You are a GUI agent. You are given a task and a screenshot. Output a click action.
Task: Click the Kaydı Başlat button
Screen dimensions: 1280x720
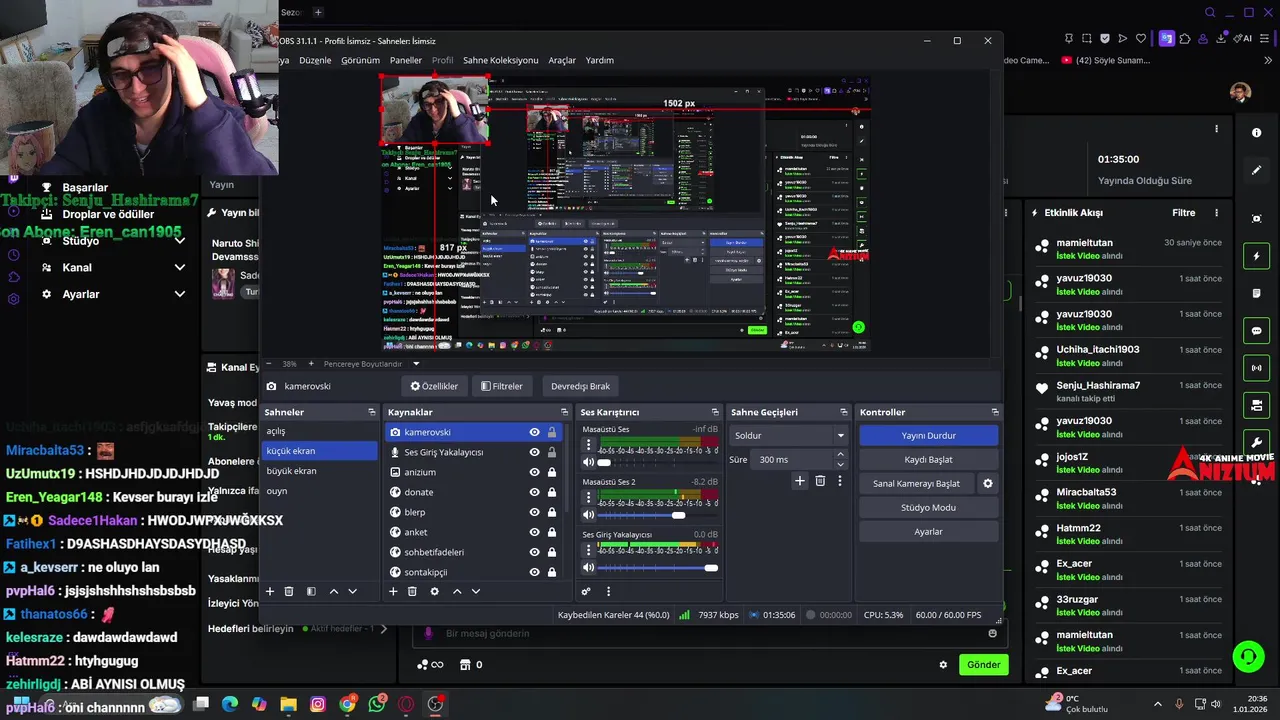[928, 460]
